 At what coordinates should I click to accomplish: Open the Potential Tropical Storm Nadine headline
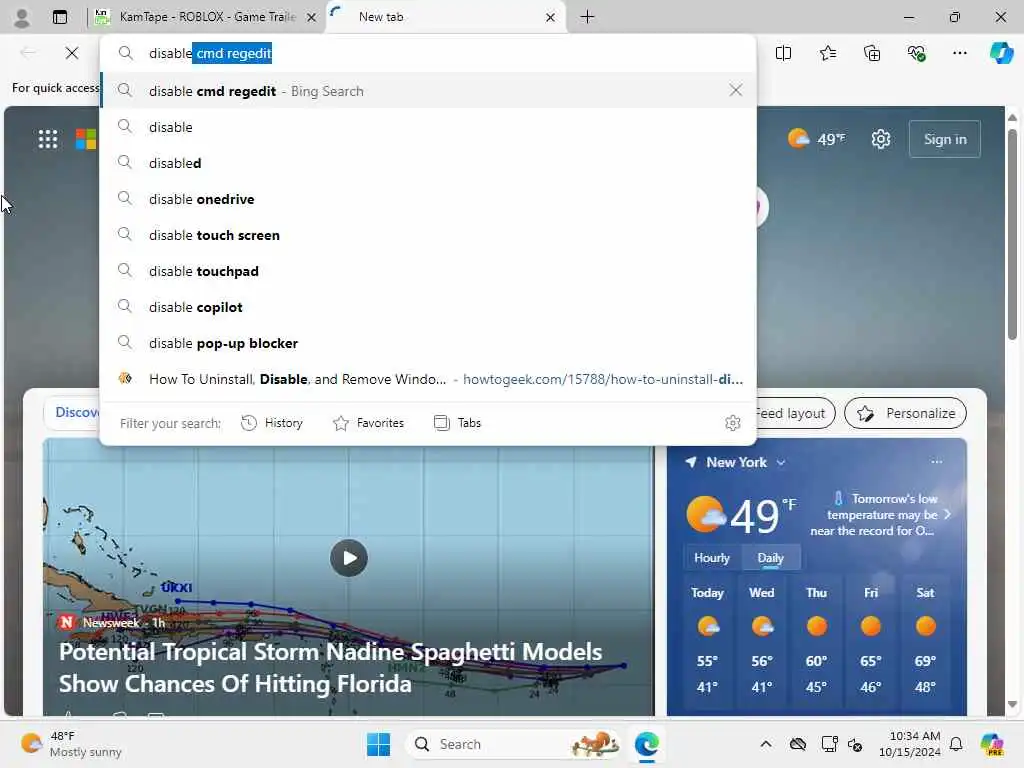pyautogui.click(x=330, y=667)
